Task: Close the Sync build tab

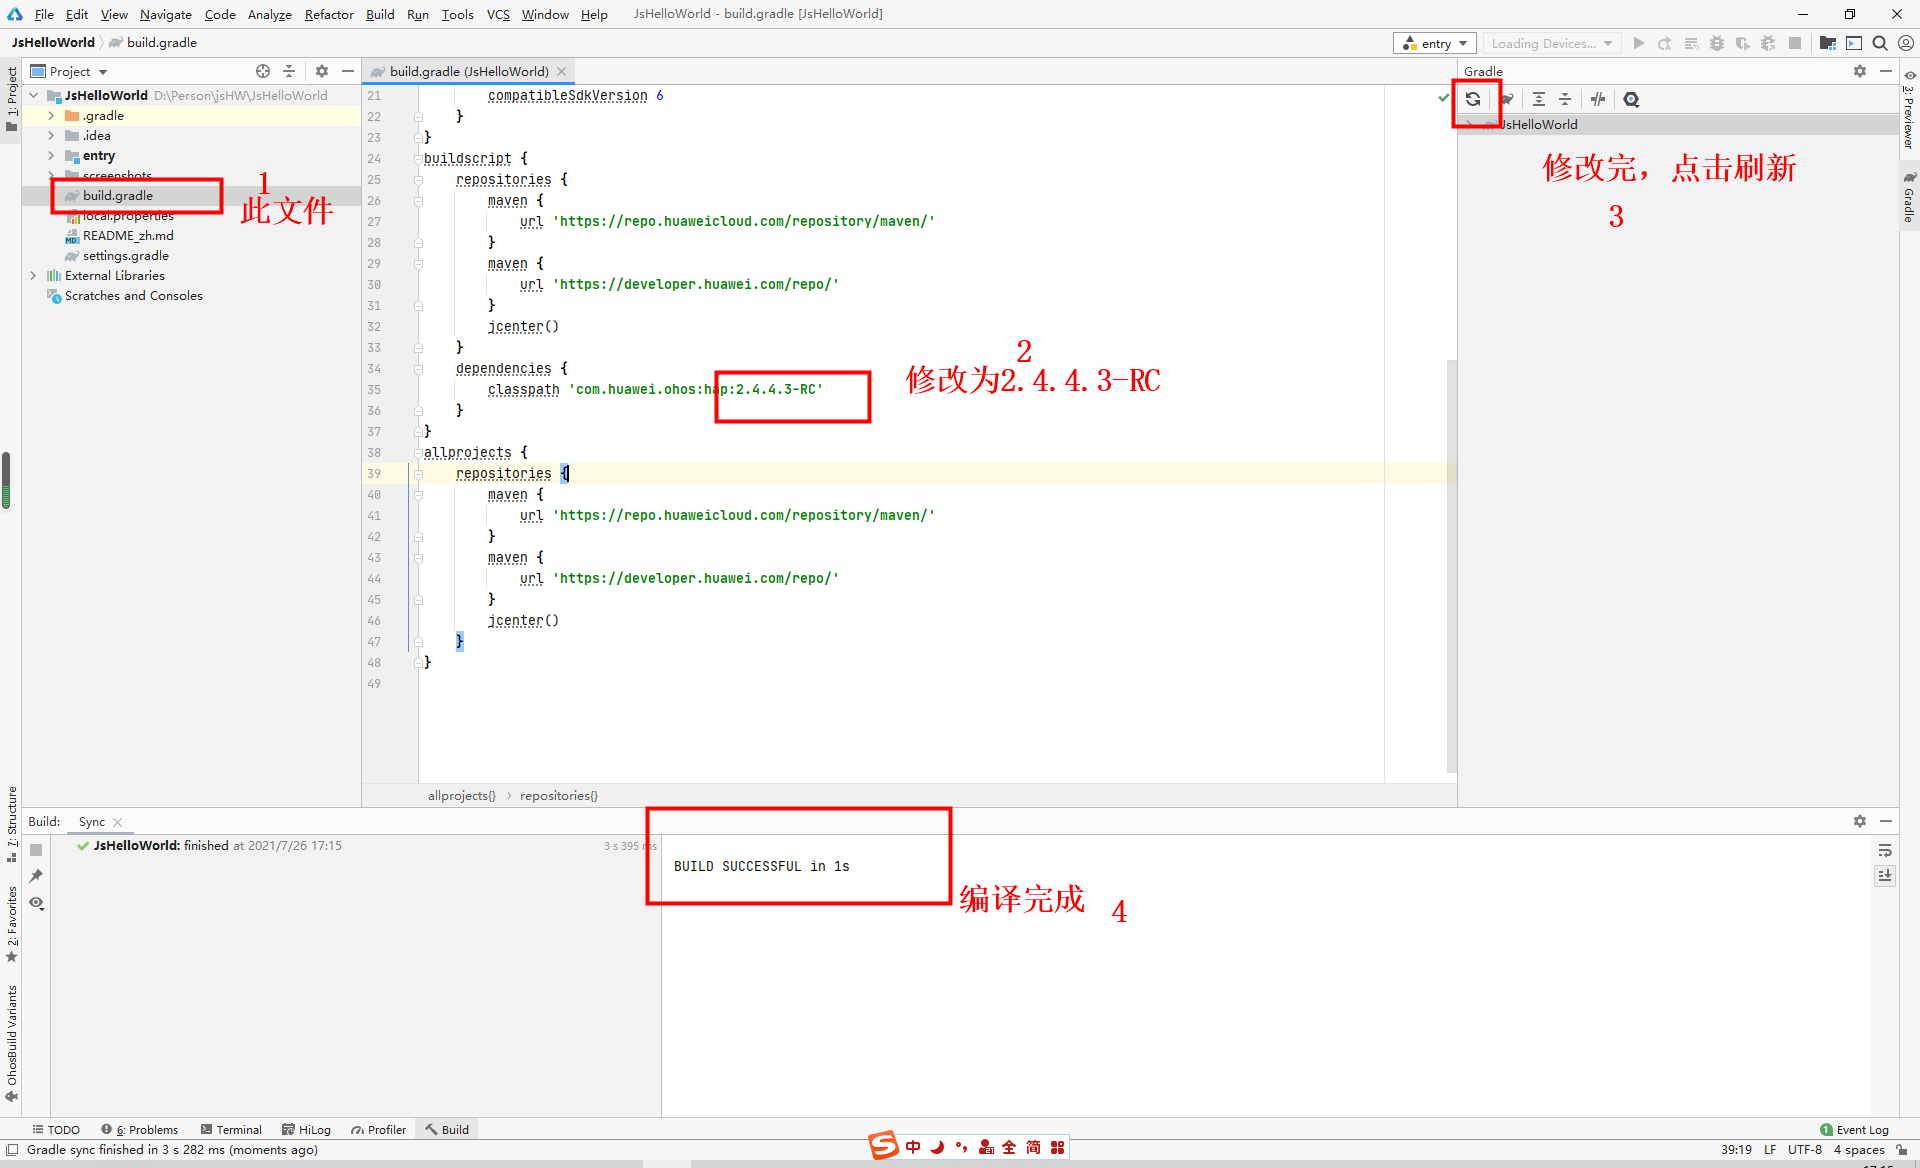Action: [118, 822]
